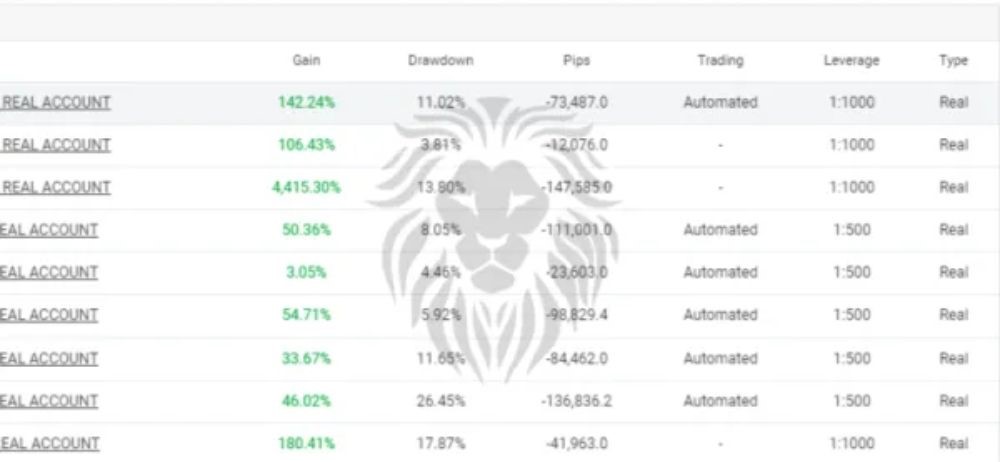Open the REAL ACCOUNT link with 142.24% gain

[x=55, y=103]
